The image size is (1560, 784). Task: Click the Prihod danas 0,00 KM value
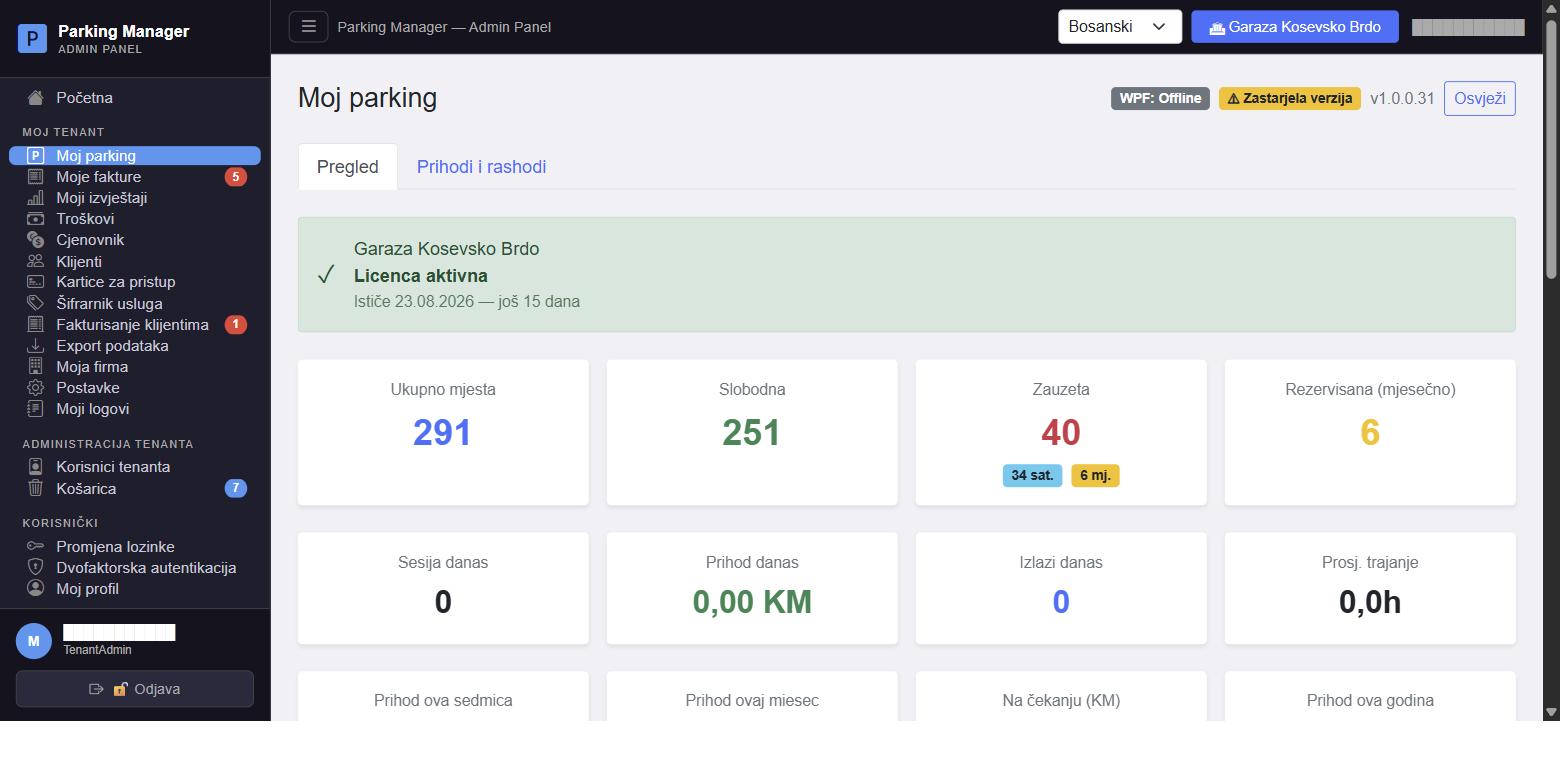click(x=752, y=602)
